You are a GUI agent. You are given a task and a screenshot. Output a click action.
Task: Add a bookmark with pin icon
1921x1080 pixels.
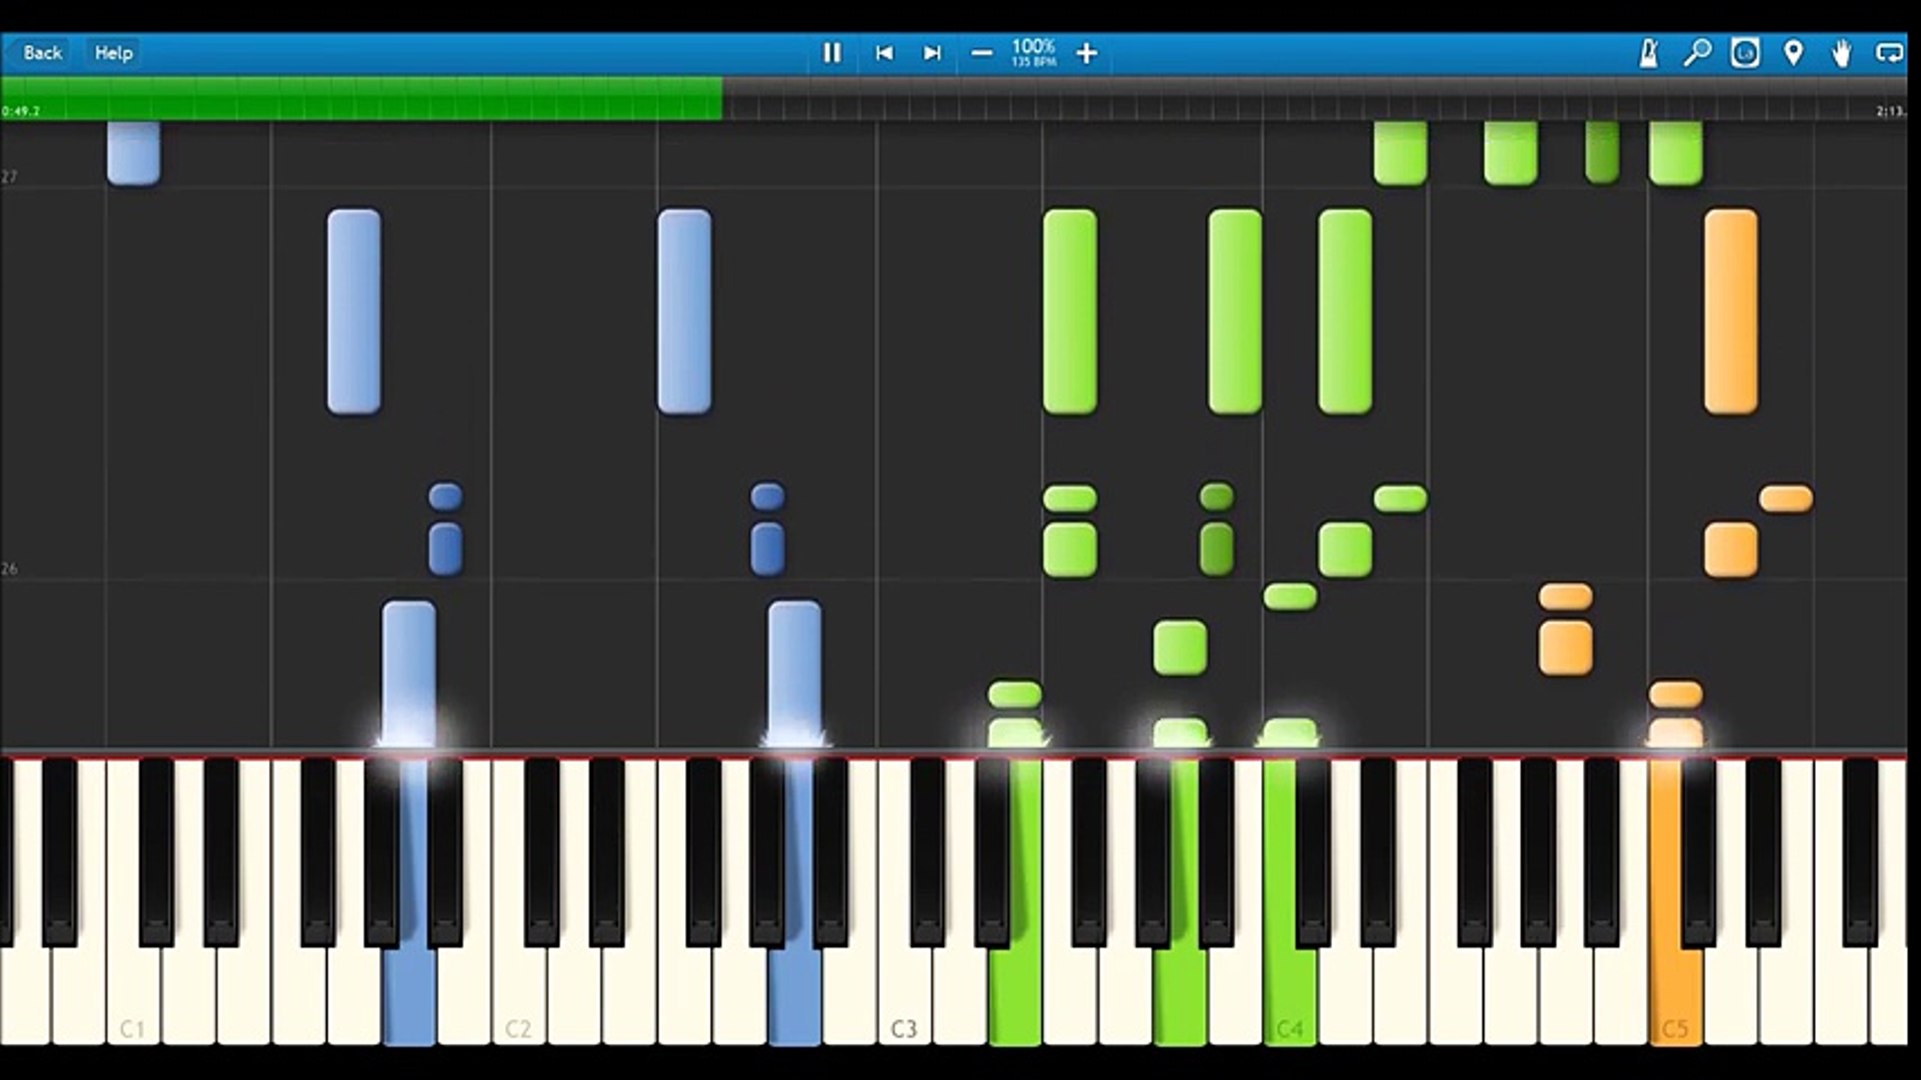[1793, 53]
